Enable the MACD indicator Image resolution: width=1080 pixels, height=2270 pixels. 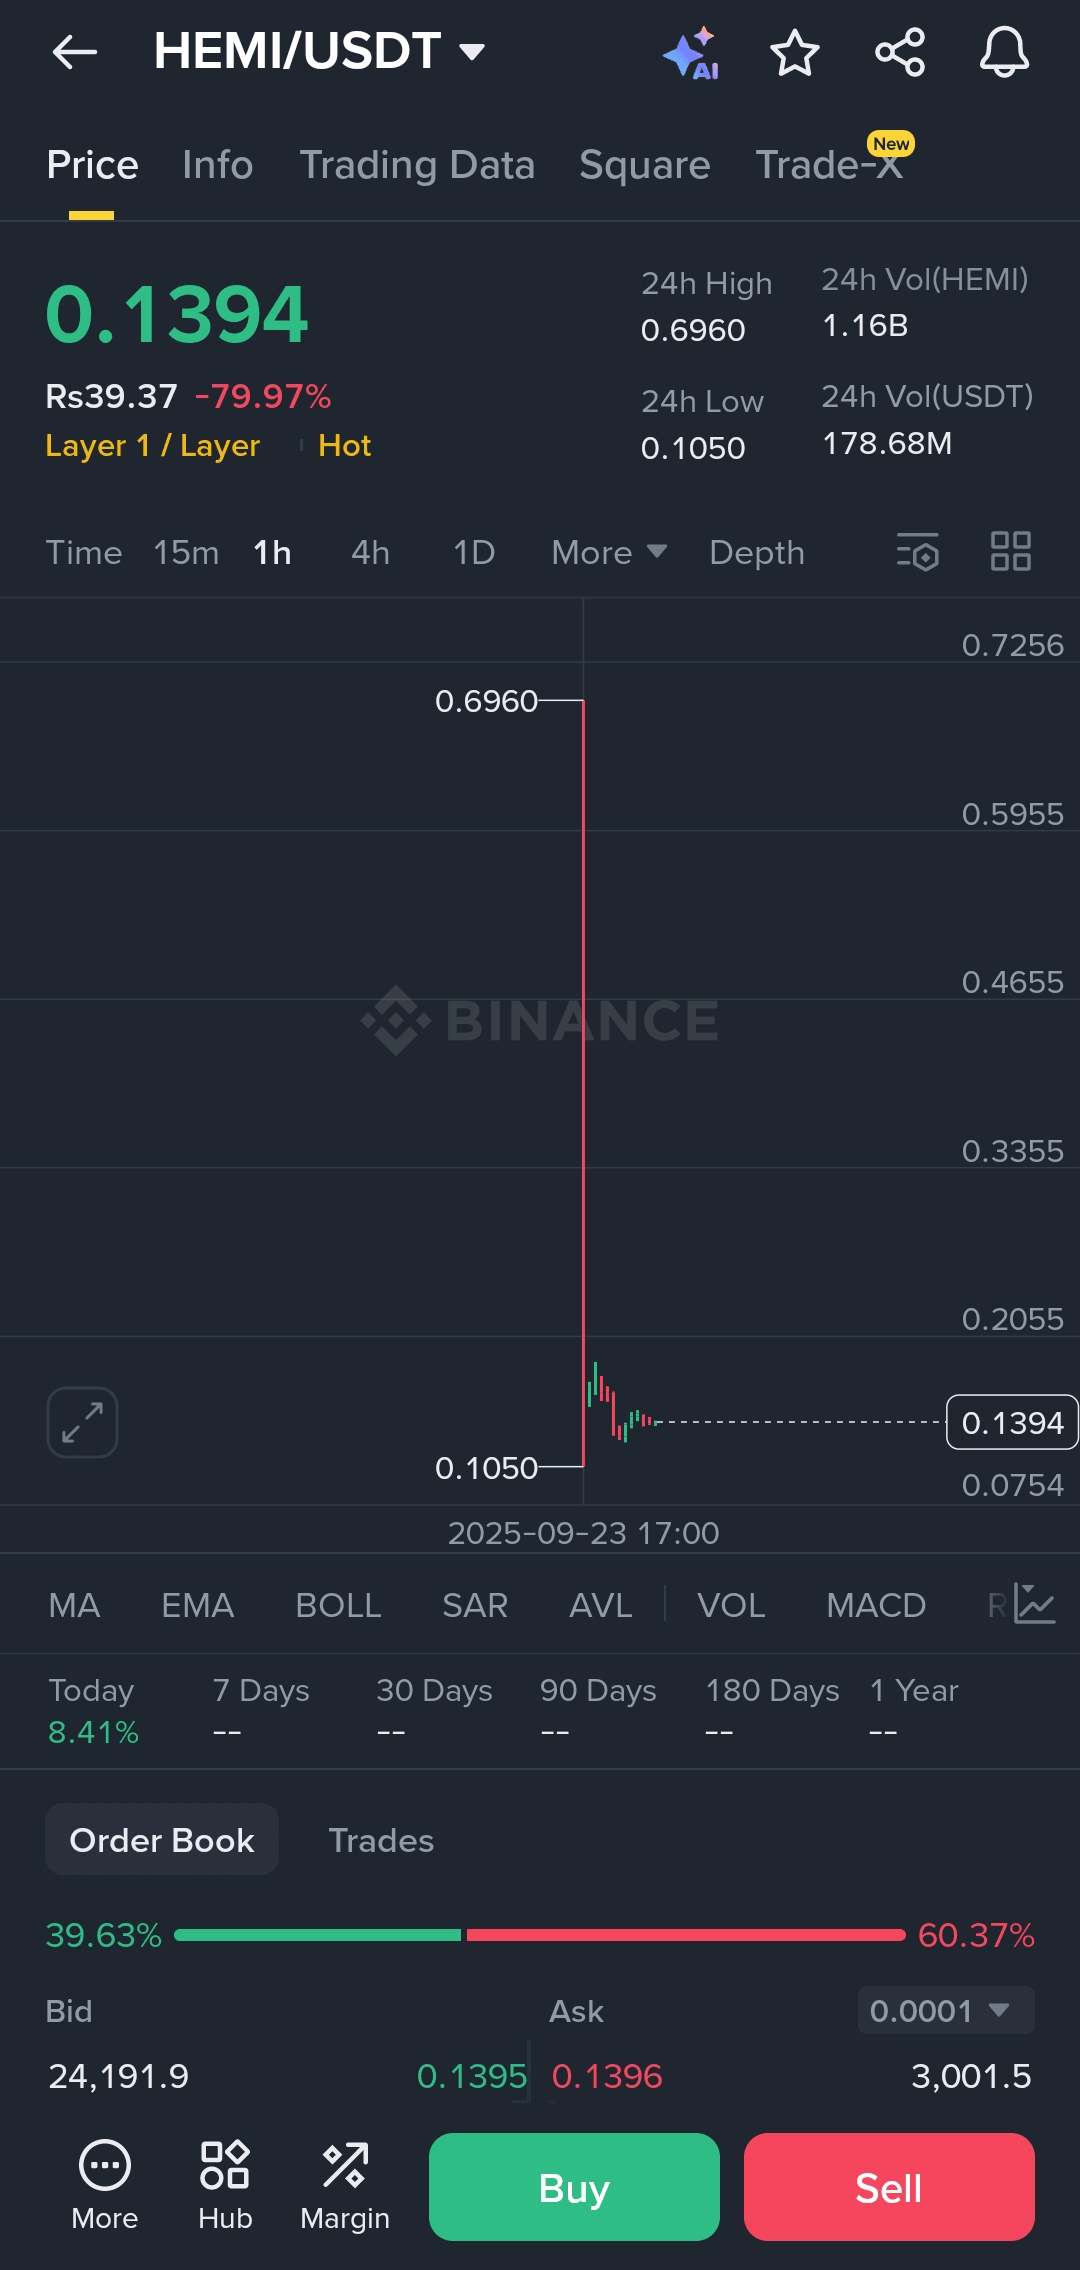pyautogui.click(x=876, y=1606)
